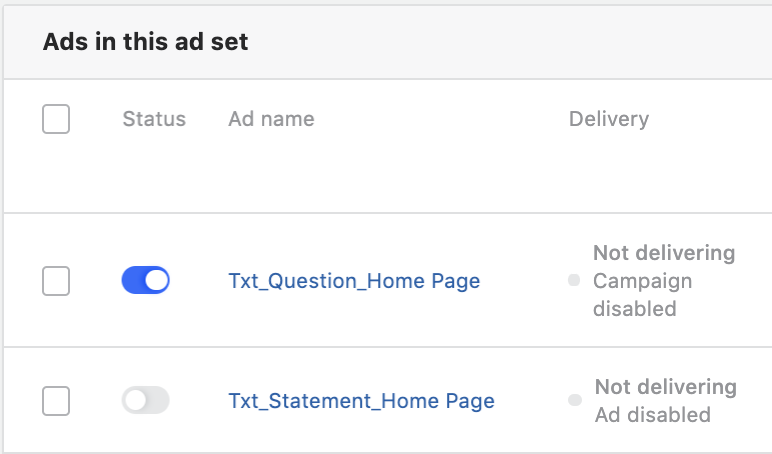
Task: Tick the select-all ads checkbox in header
Action: (56, 120)
